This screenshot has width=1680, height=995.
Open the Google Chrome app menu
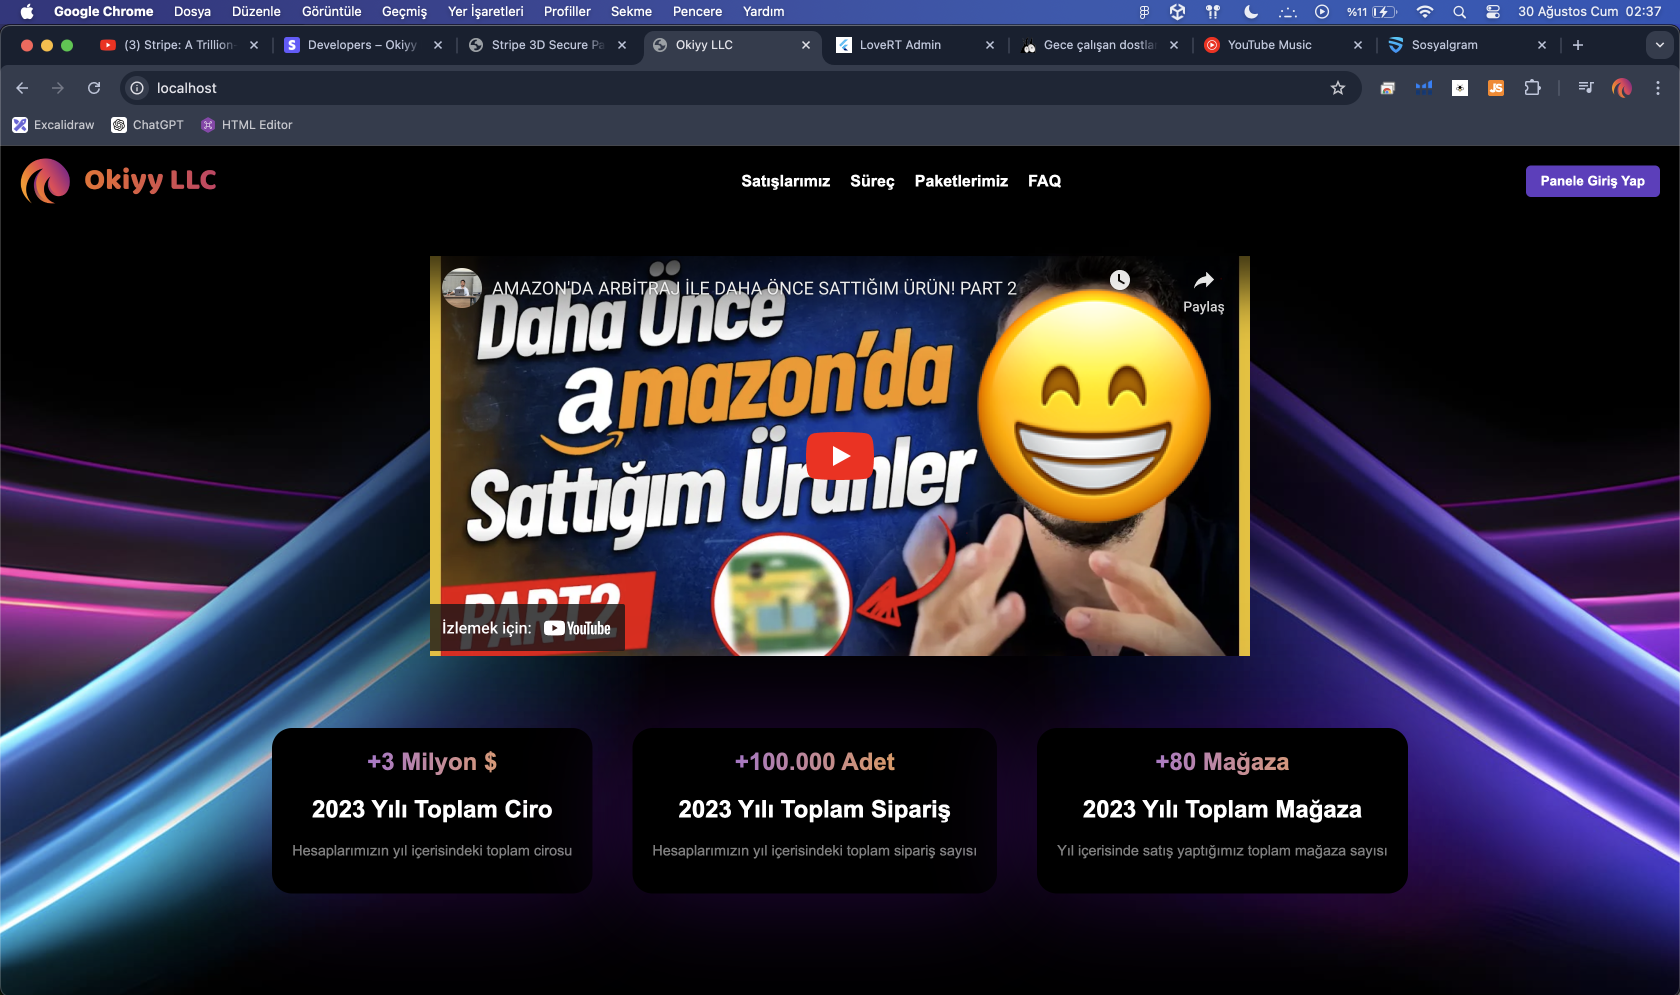pos(104,12)
